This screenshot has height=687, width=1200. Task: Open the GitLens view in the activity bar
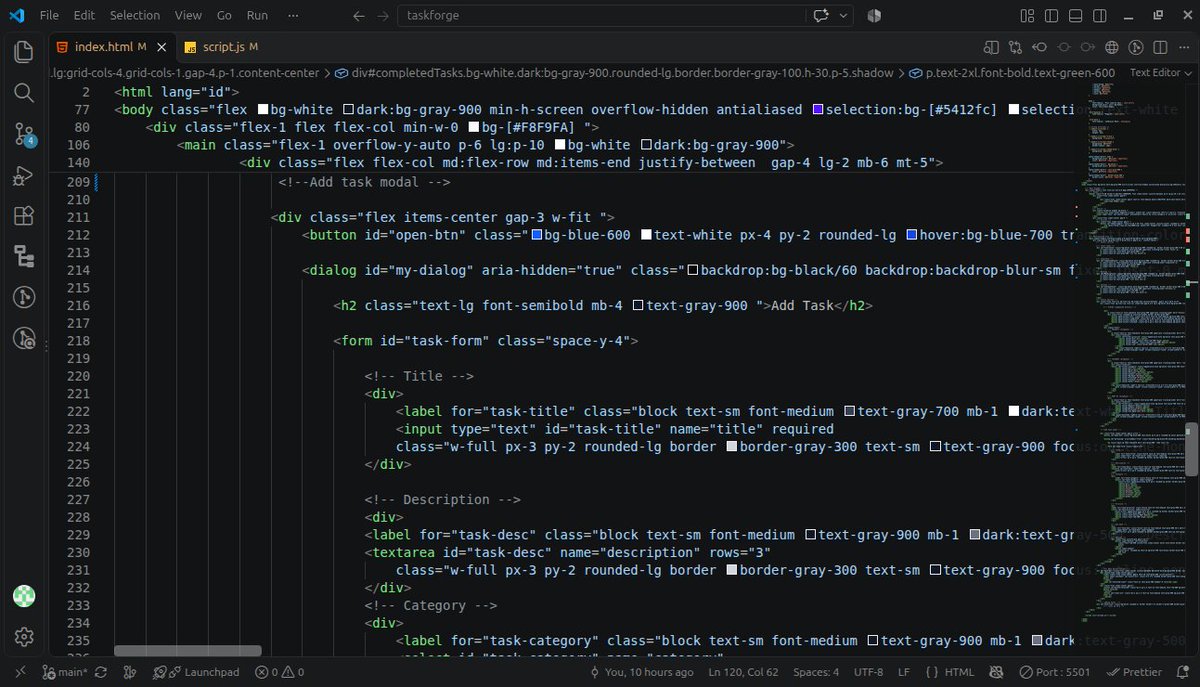(x=24, y=297)
